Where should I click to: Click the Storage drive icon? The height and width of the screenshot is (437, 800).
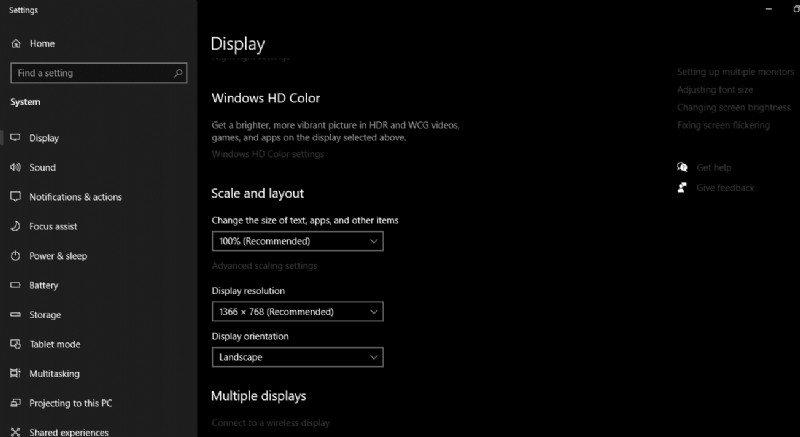tap(15, 315)
